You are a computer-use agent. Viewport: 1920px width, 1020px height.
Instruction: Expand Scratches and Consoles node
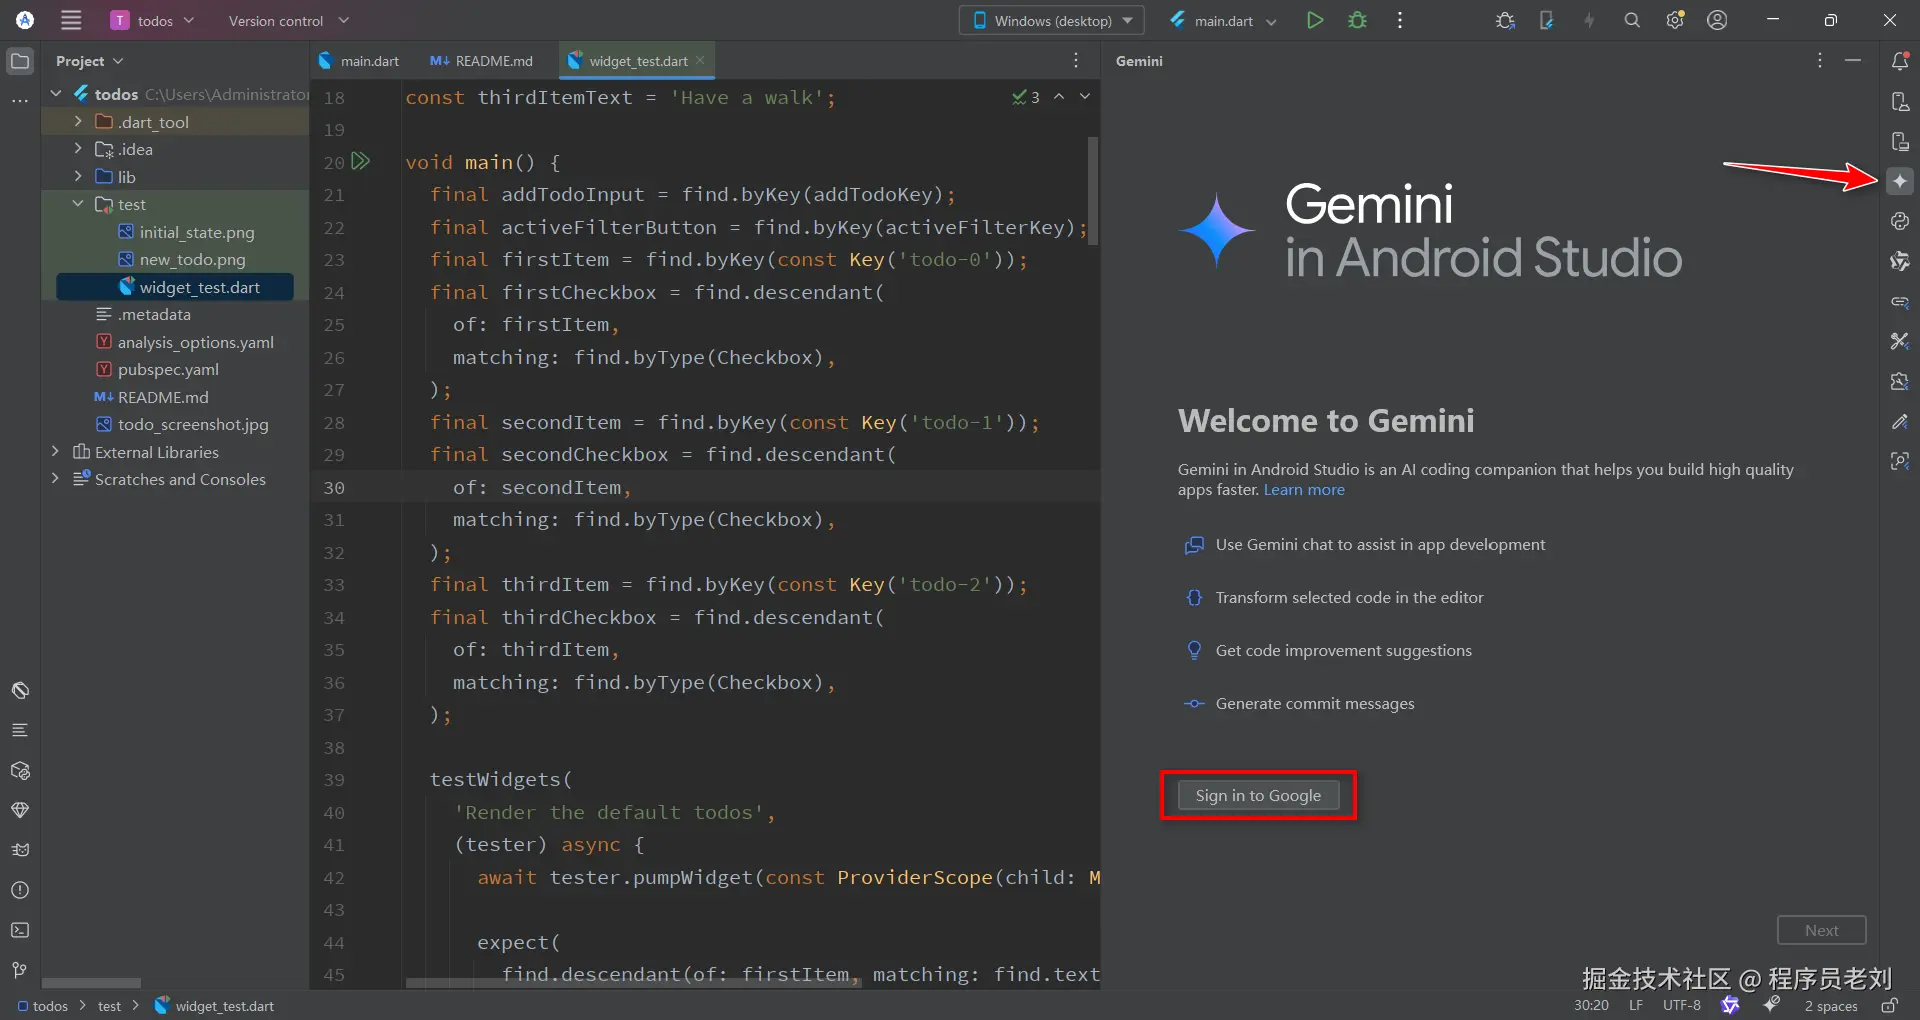(56, 479)
